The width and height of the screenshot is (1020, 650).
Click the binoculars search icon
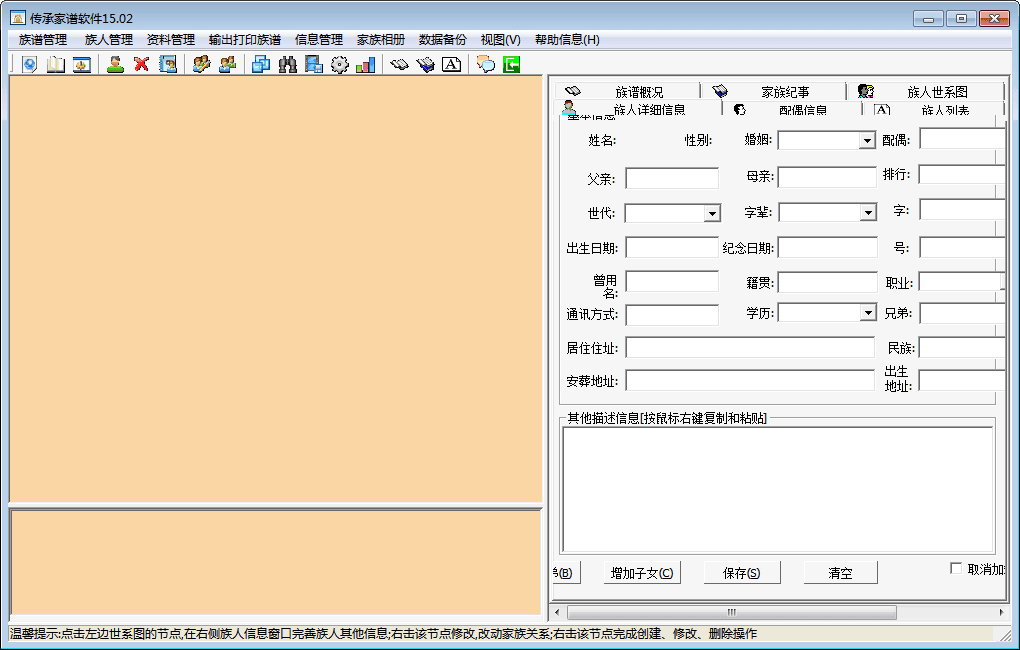tap(288, 64)
